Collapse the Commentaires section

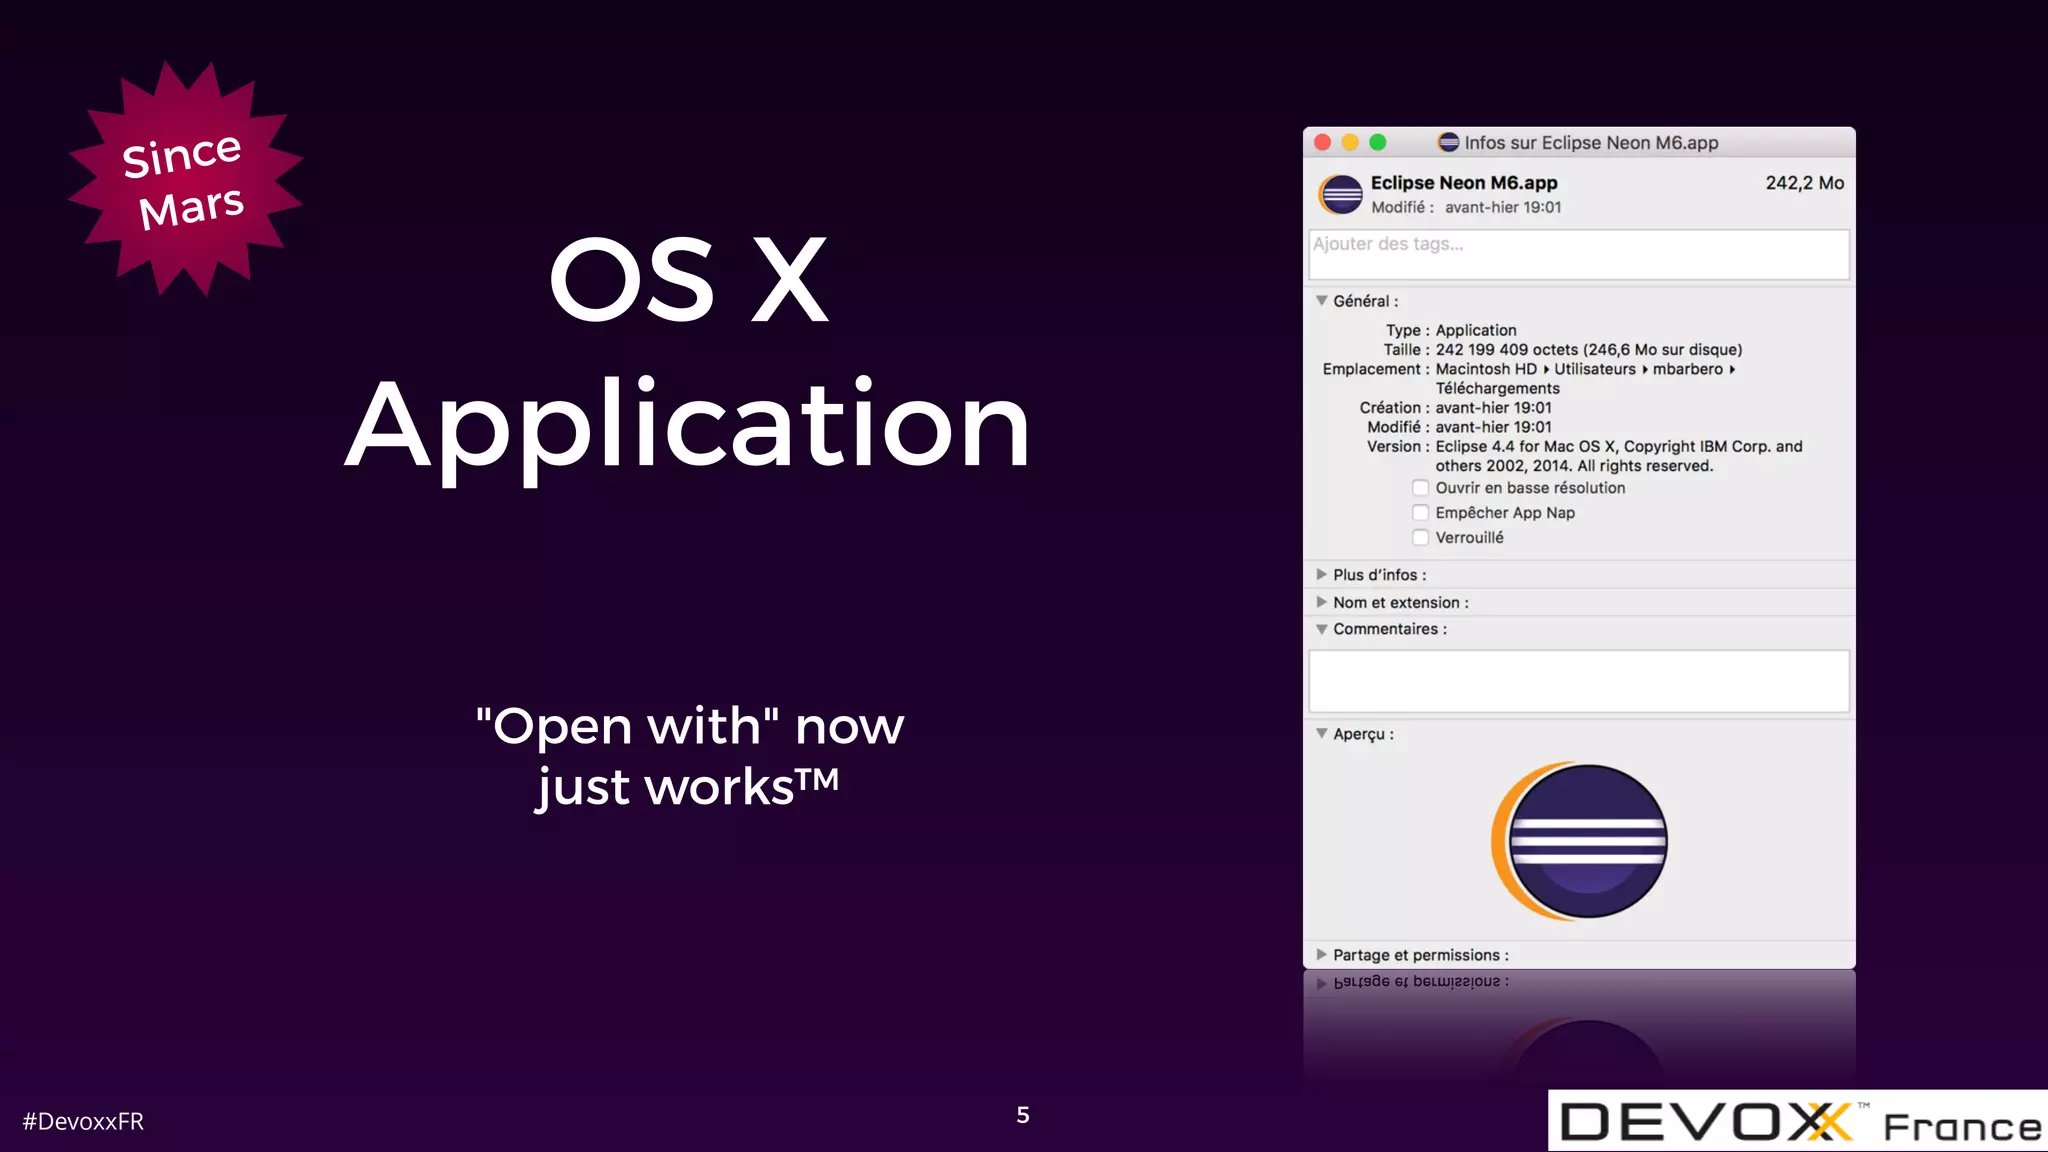[x=1322, y=629]
